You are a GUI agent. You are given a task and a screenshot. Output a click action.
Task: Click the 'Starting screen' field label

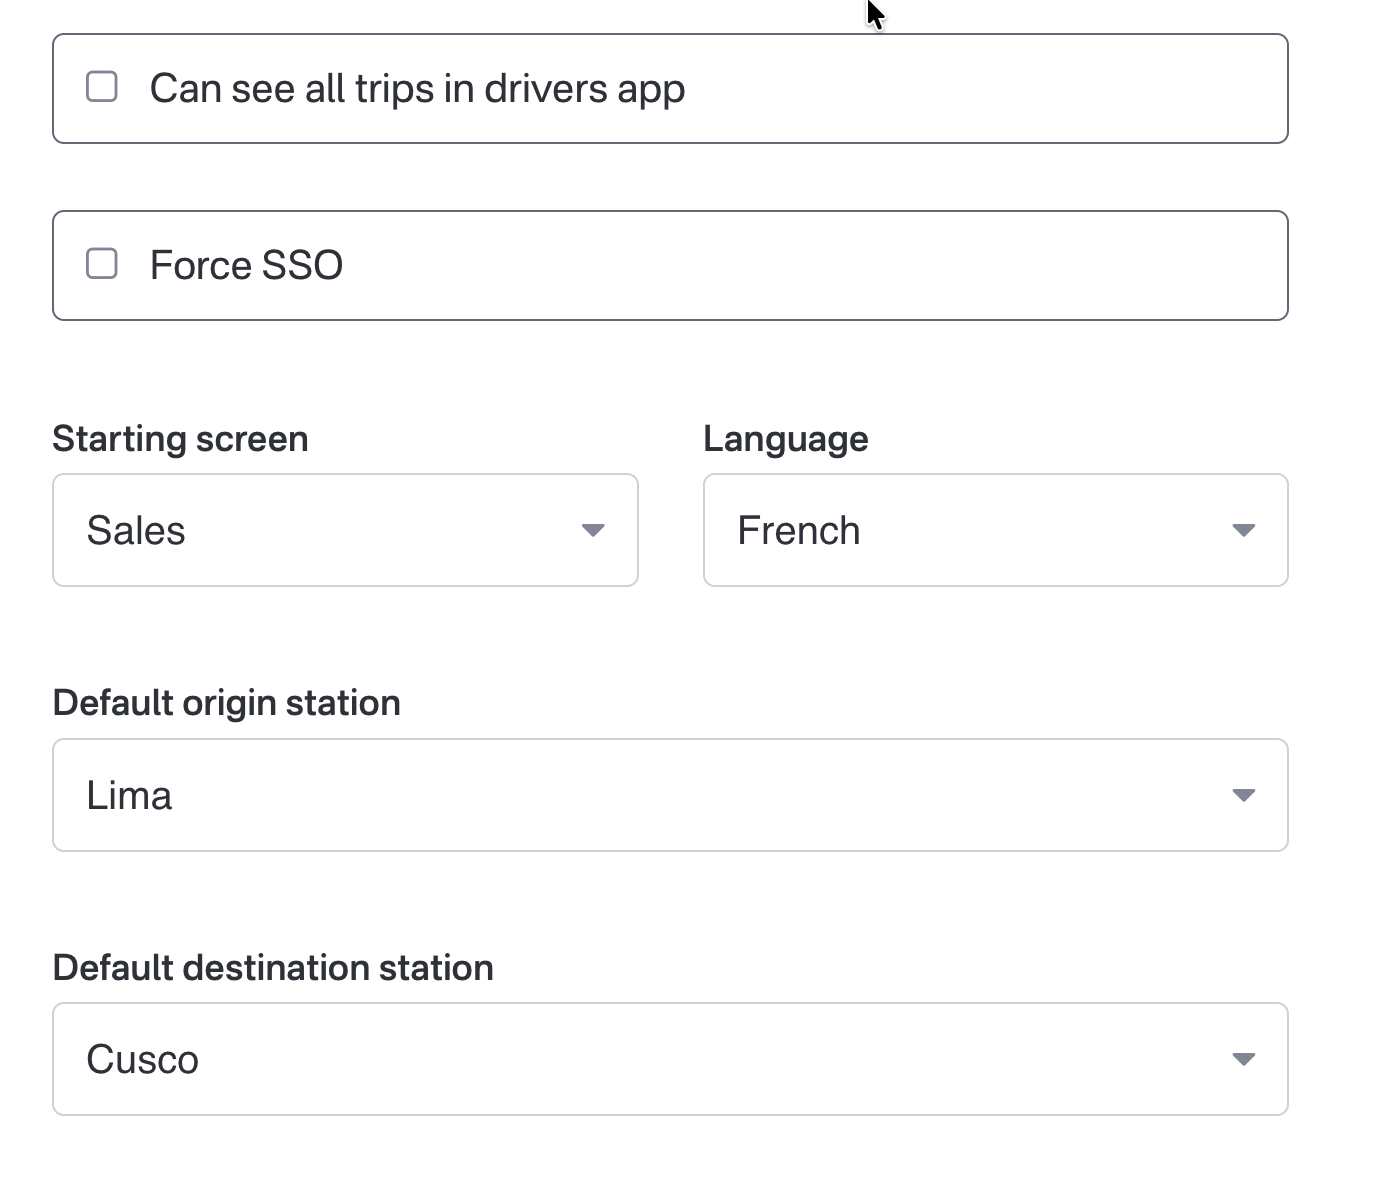click(180, 439)
